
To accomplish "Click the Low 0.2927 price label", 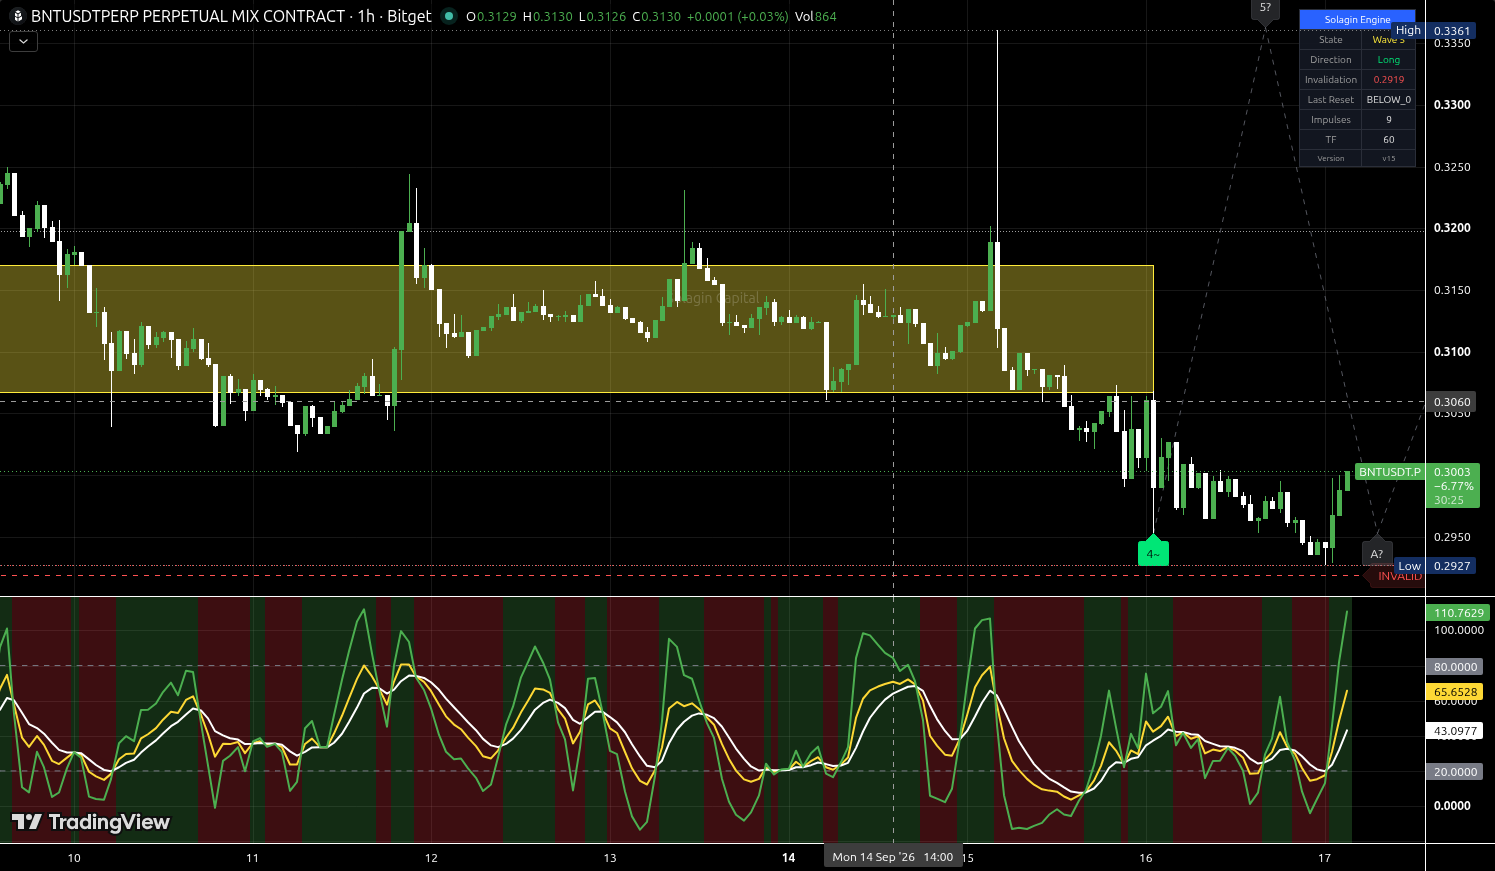I will point(1435,566).
